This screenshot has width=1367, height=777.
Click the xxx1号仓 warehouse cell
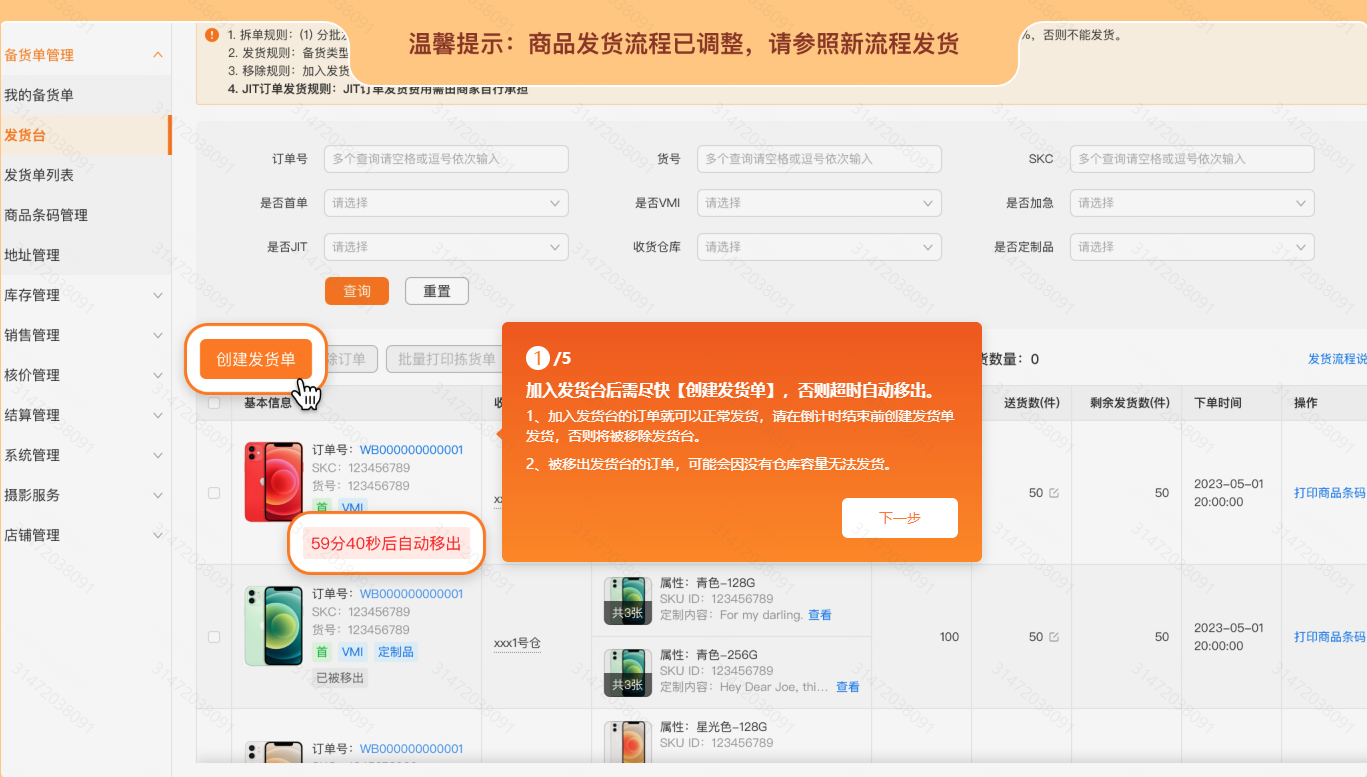pyautogui.click(x=517, y=643)
